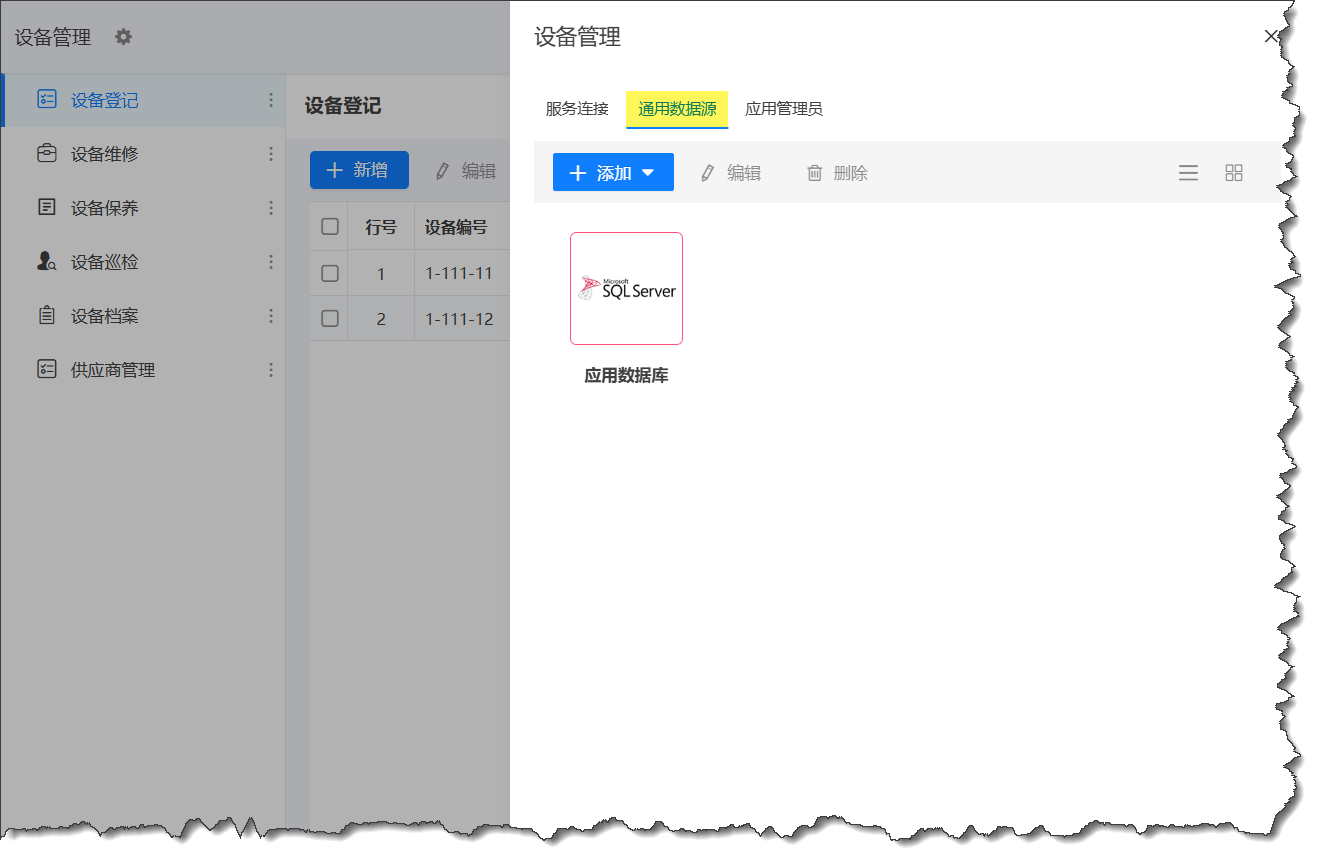
Task: Check the checkbox for row 1
Action: (x=328, y=272)
